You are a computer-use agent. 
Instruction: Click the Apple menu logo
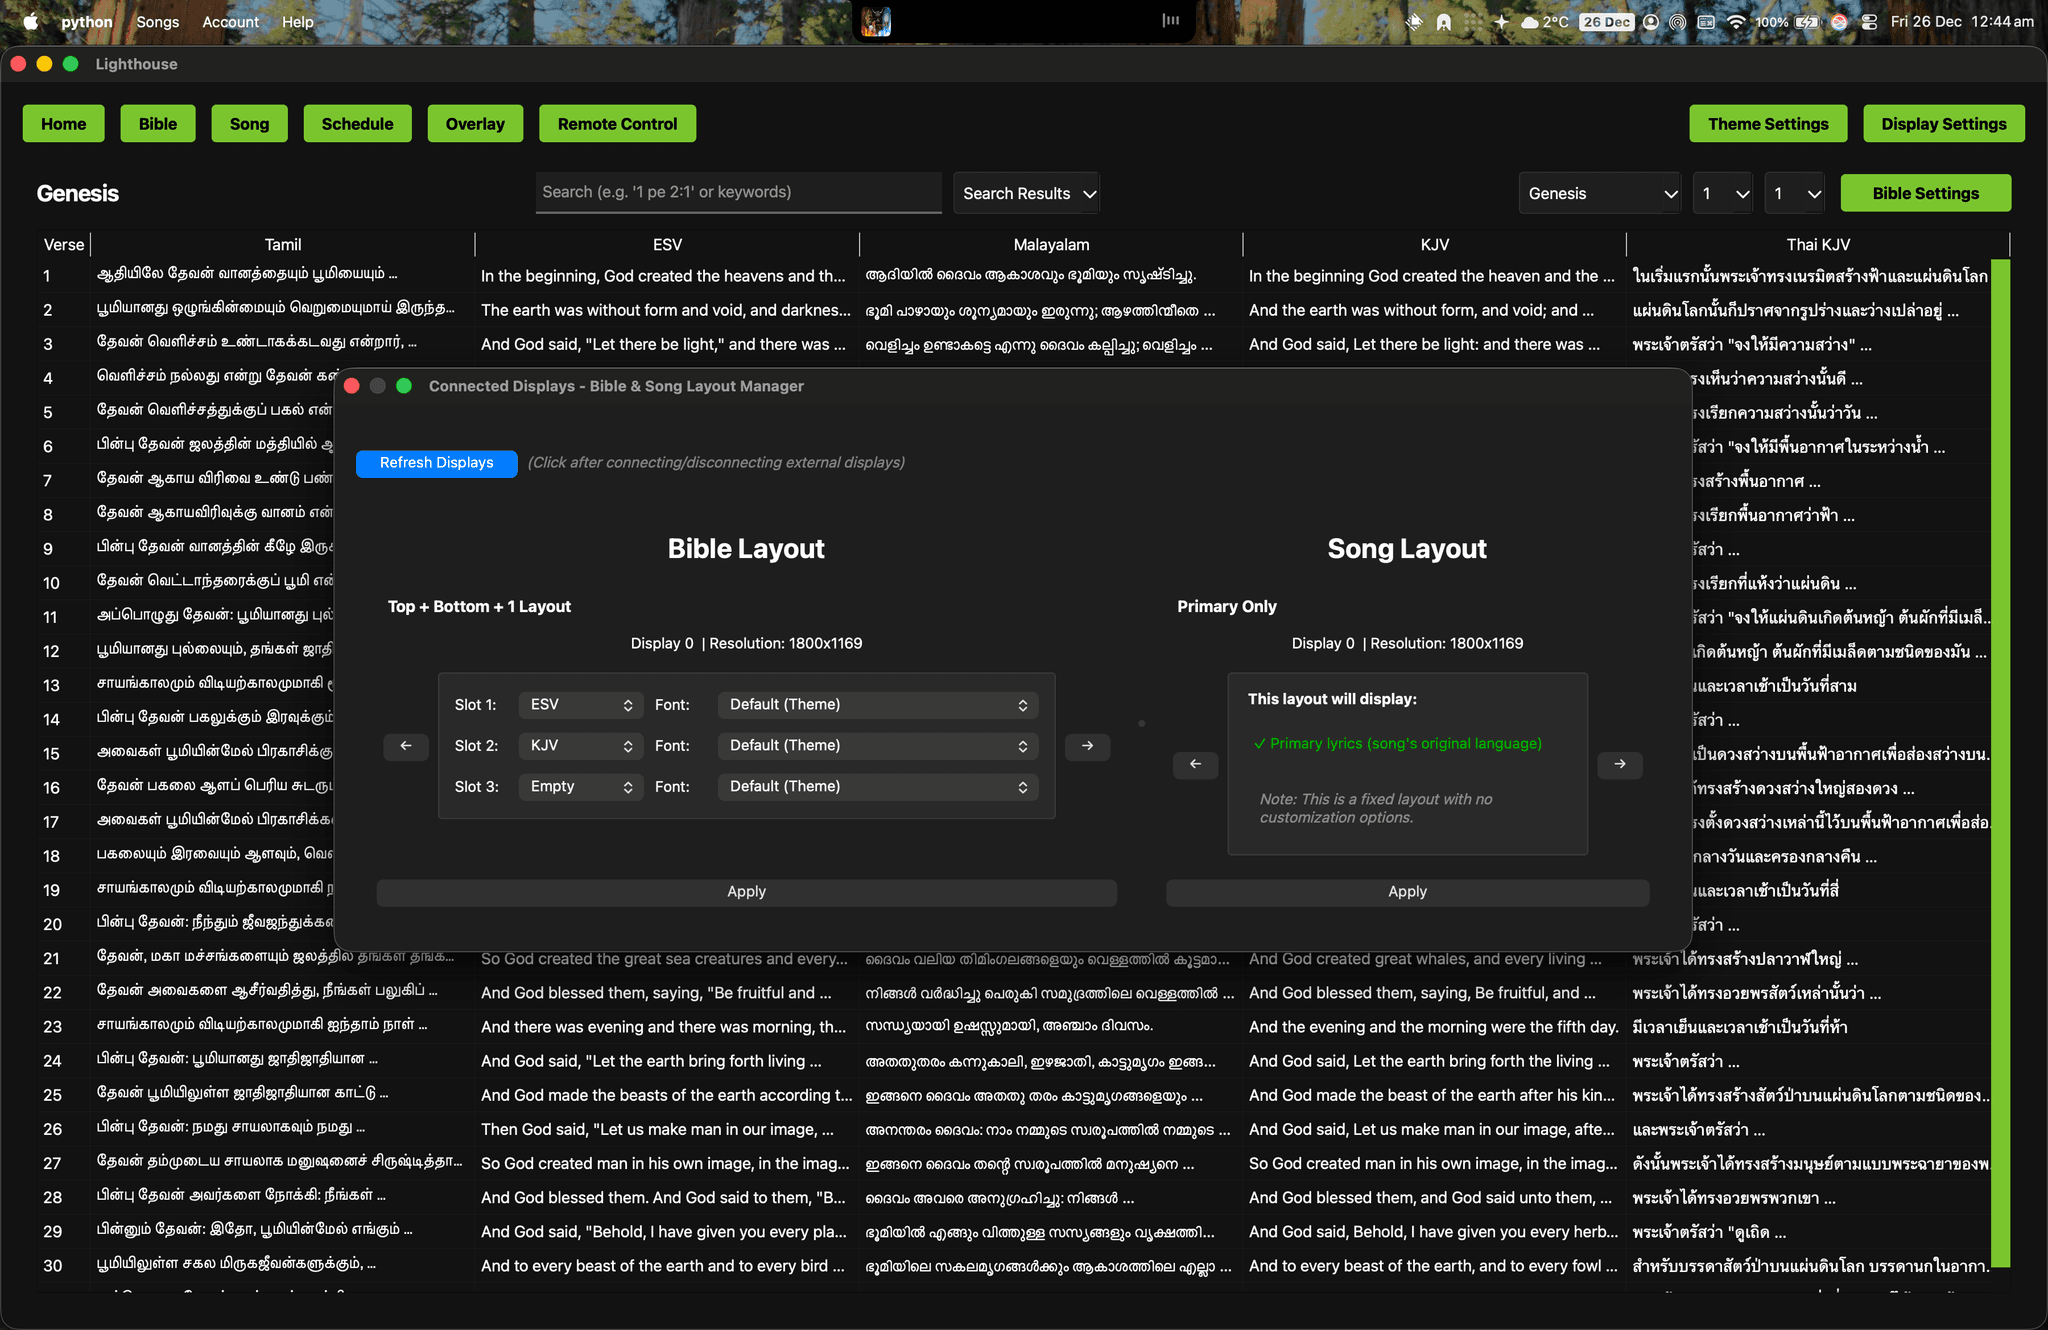(30, 22)
